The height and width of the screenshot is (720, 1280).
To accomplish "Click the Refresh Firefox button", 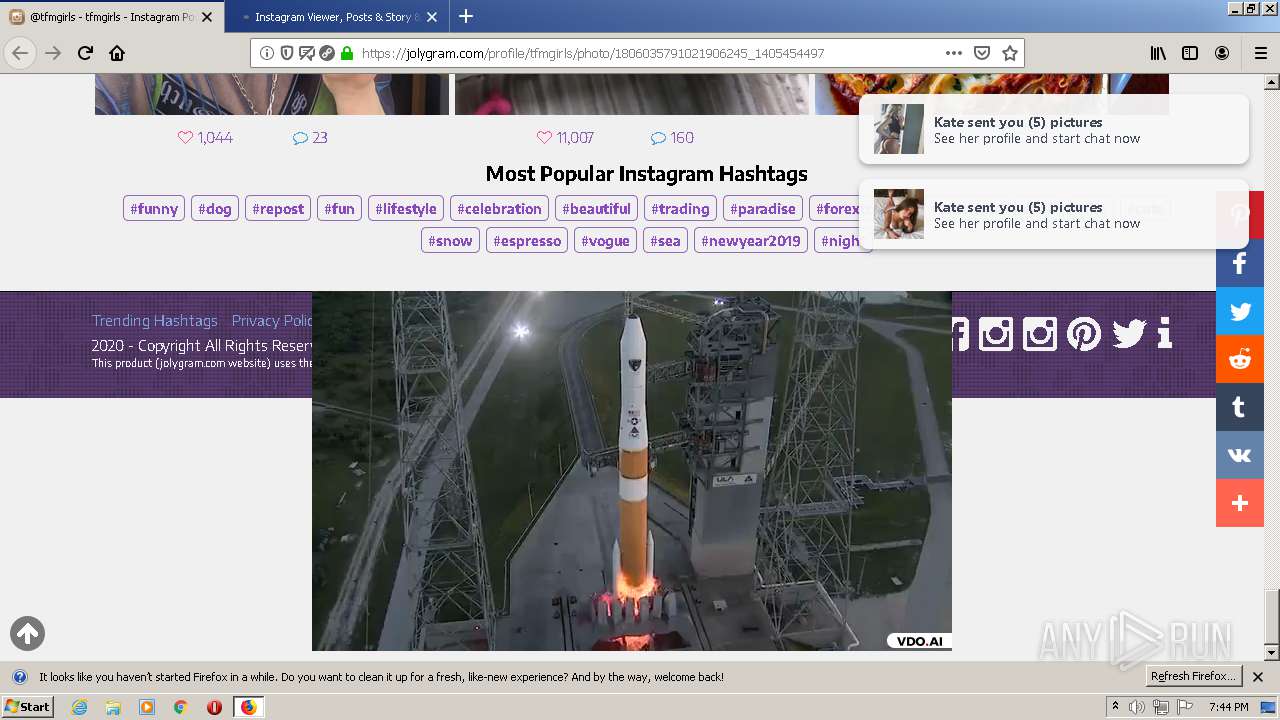I will pos(1194,676).
